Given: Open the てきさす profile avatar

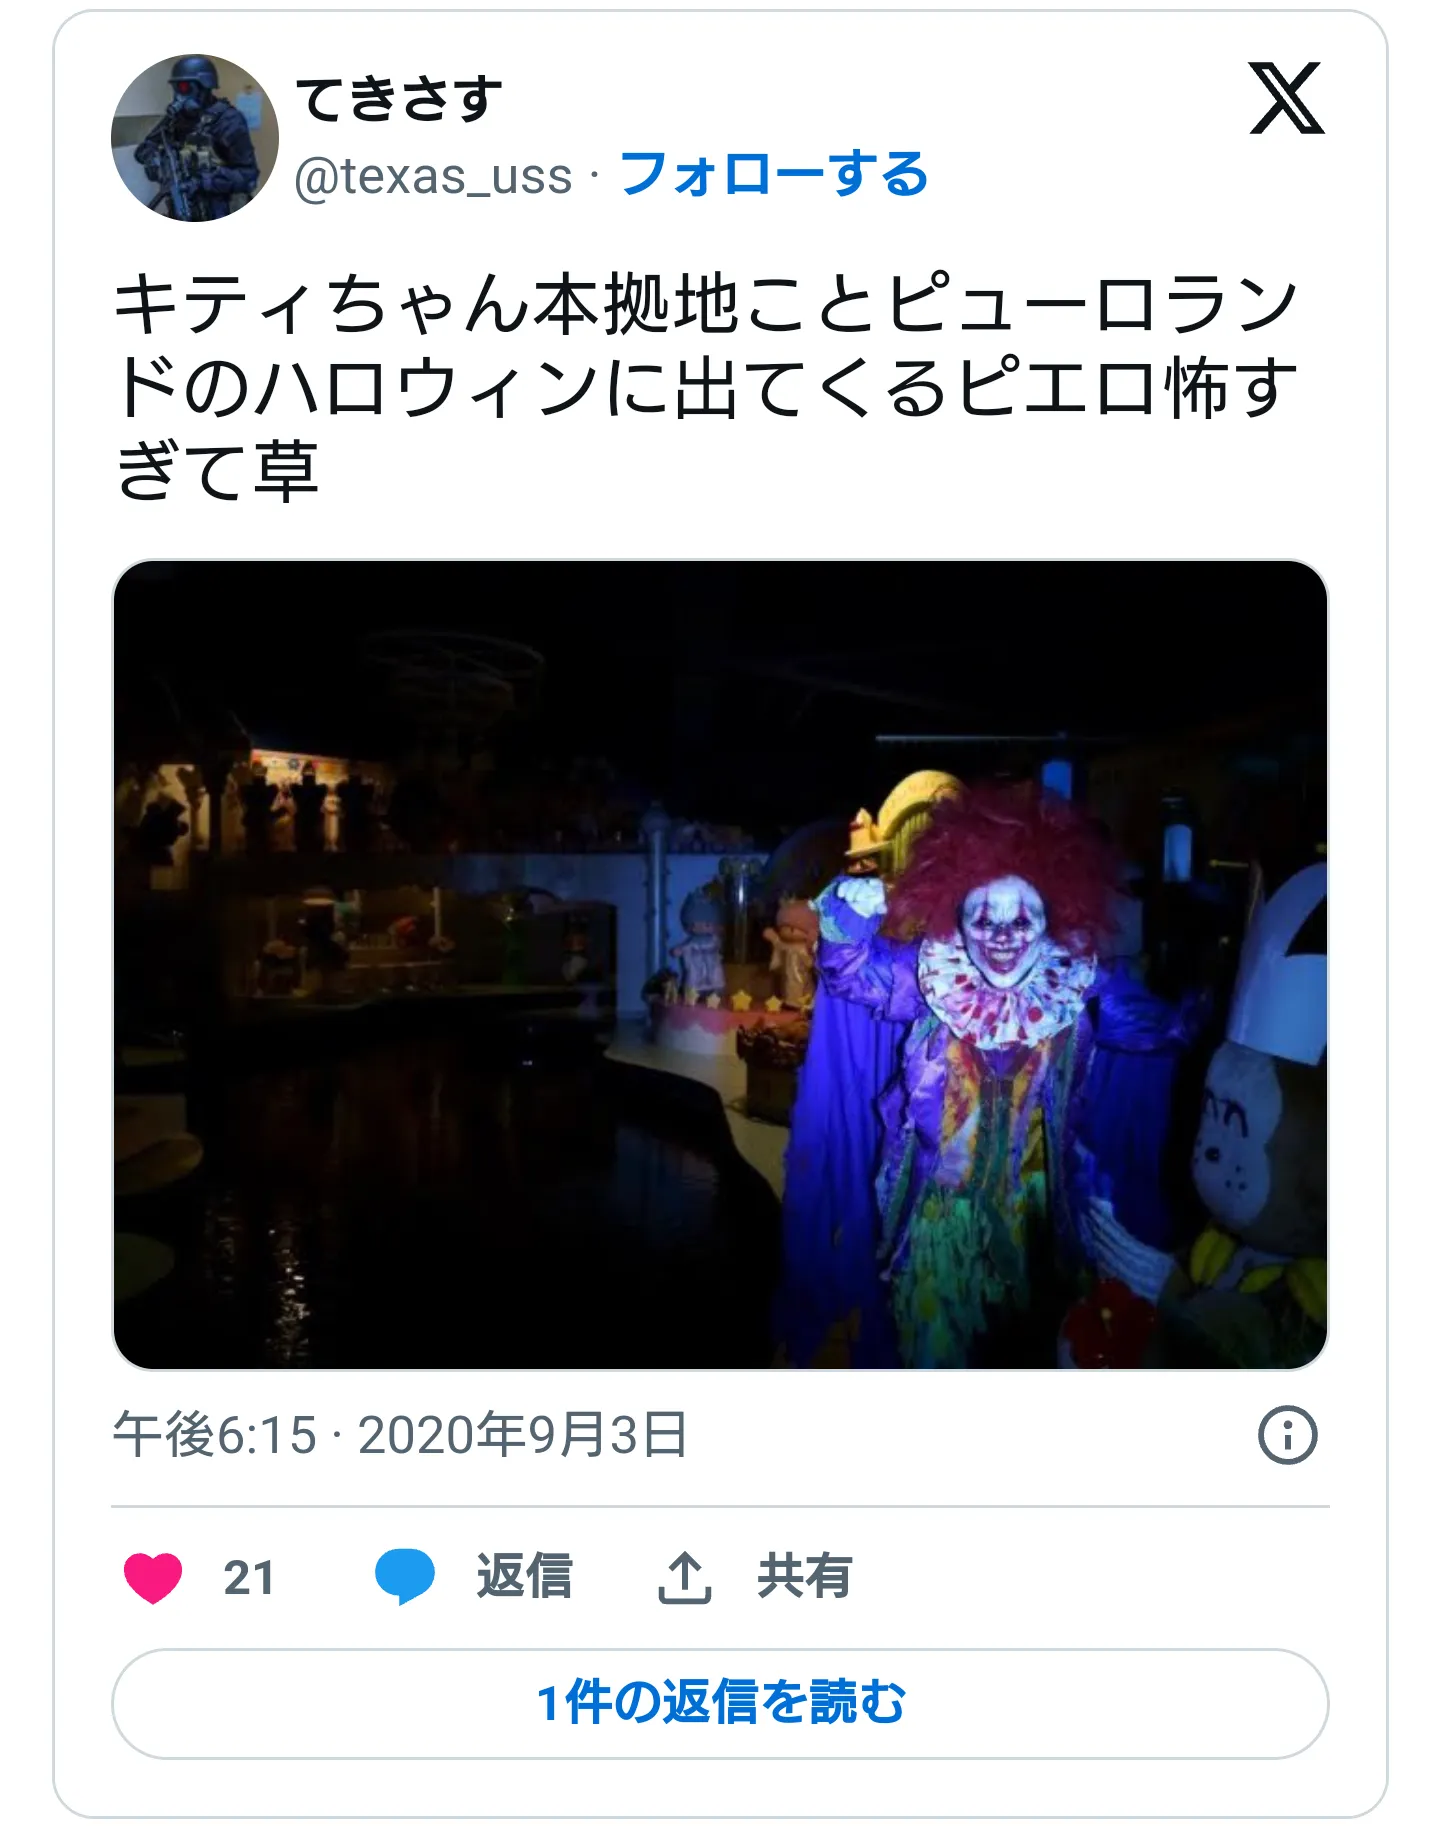Looking at the screenshot, I should tap(195, 138).
